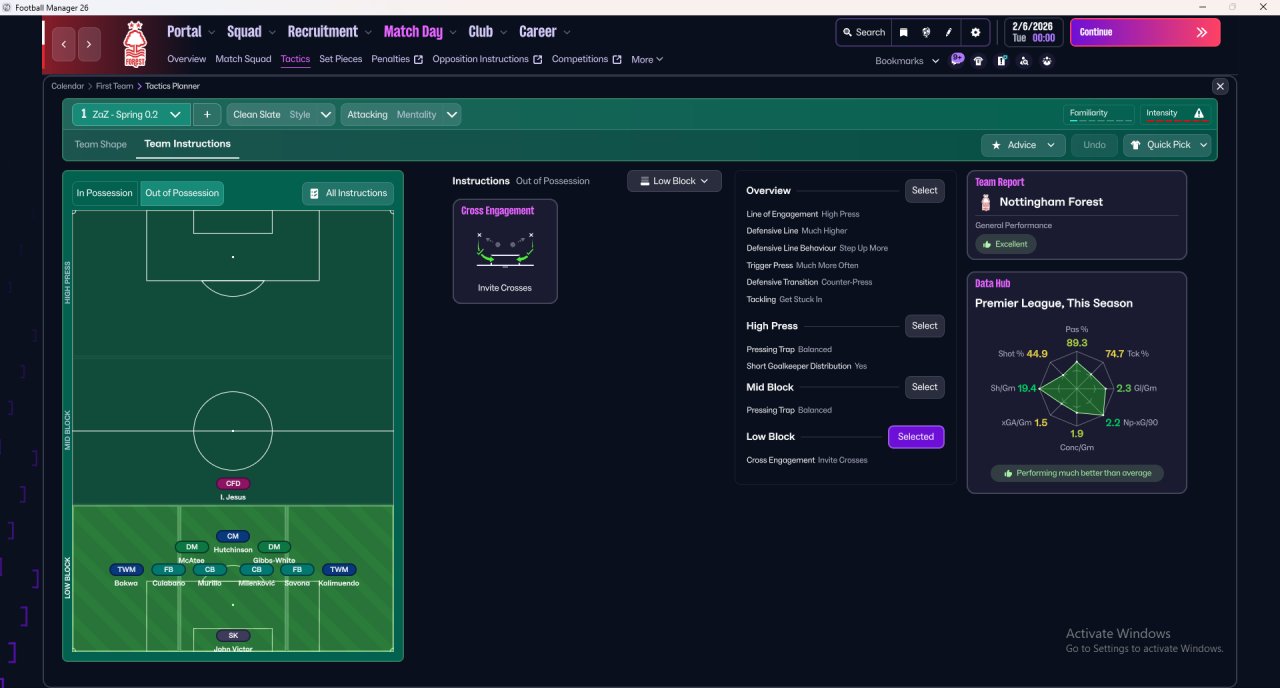Click the Undo button
The height and width of the screenshot is (688, 1280).
click(1094, 145)
